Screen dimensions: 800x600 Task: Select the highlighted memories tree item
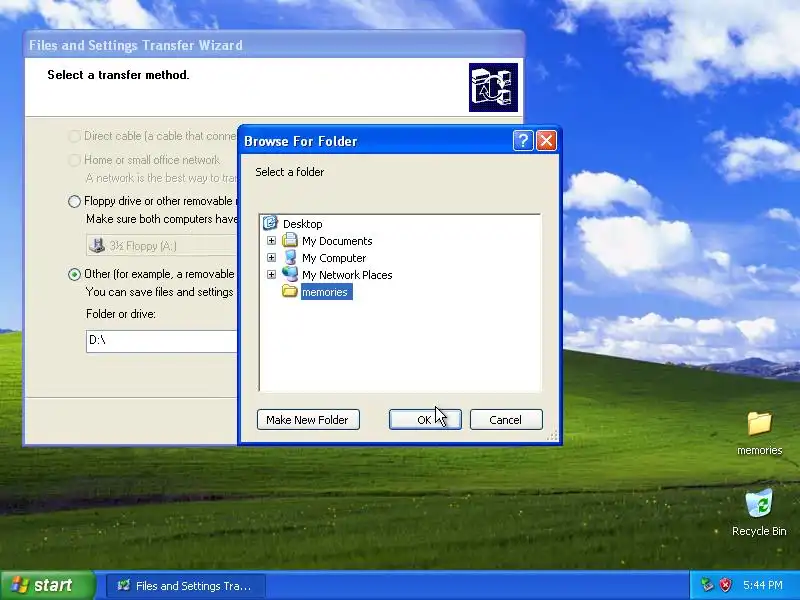tap(327, 292)
